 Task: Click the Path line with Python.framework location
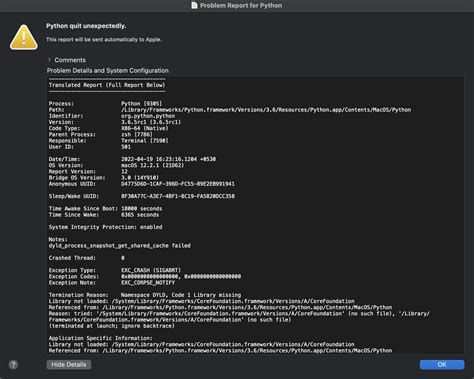[x=230, y=110]
